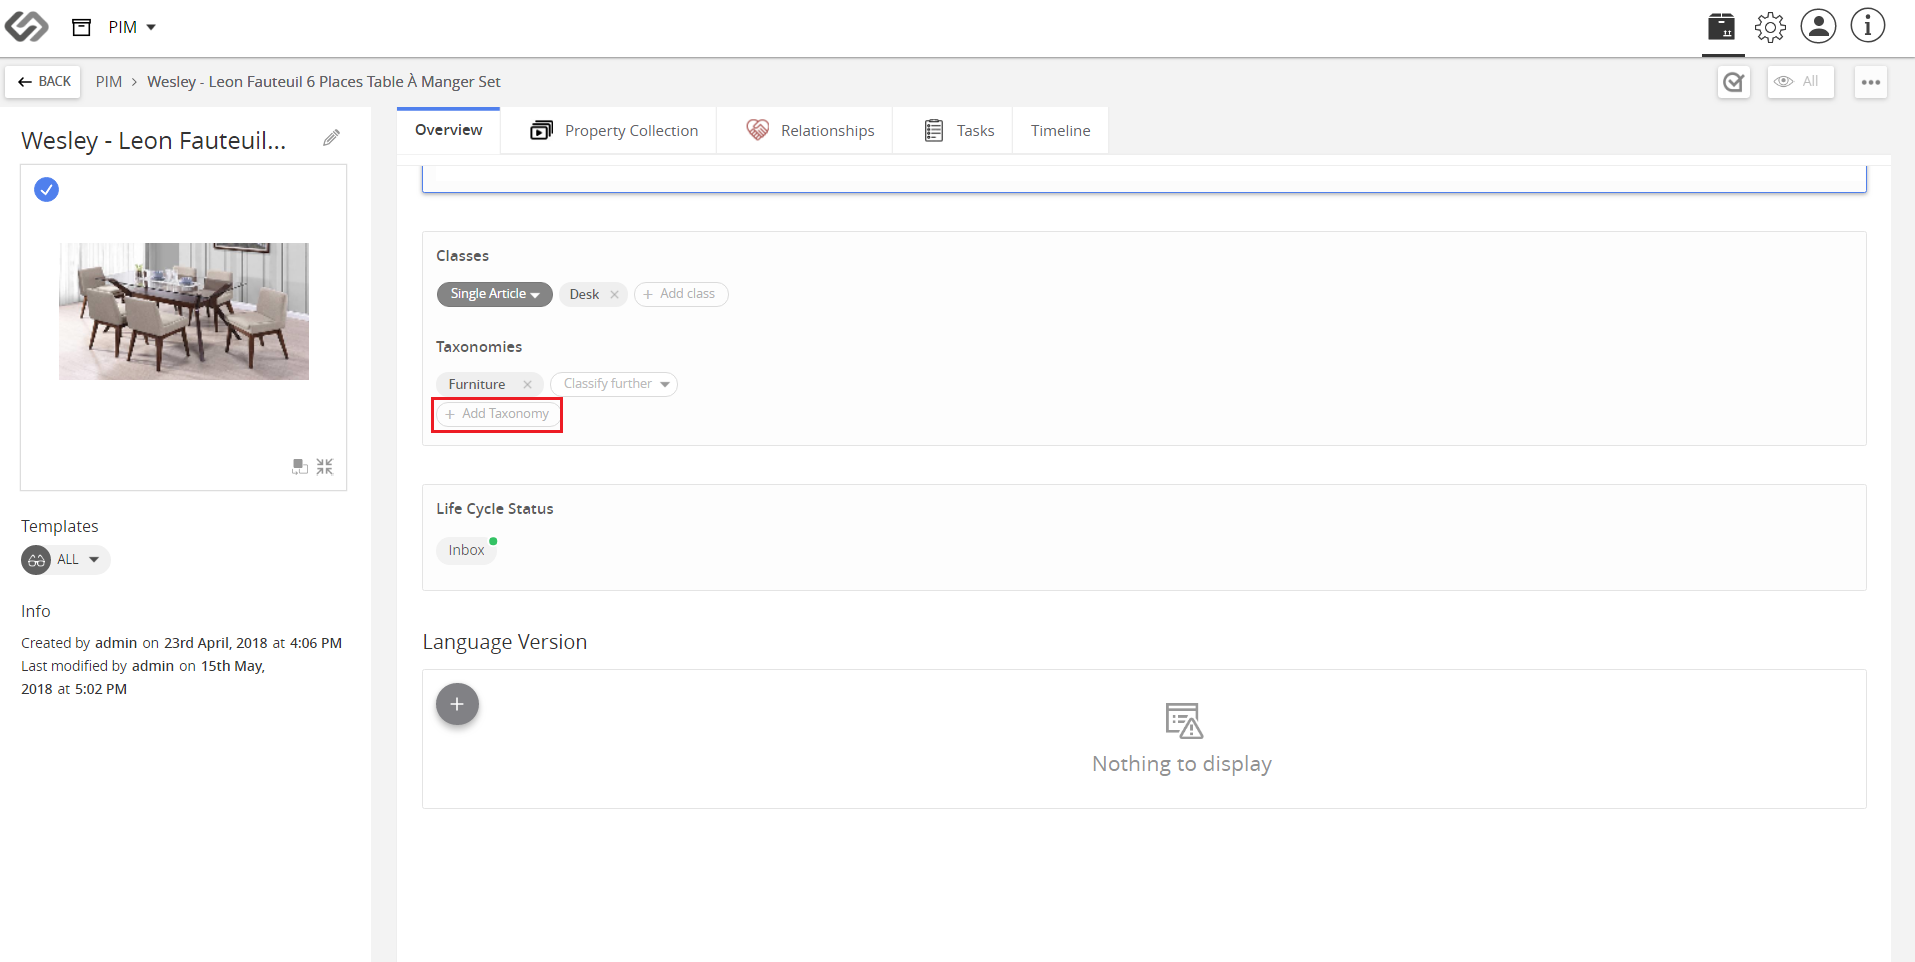Image resolution: width=1915 pixels, height=962 pixels.
Task: Click the glasses template icon
Action: [x=36, y=560]
